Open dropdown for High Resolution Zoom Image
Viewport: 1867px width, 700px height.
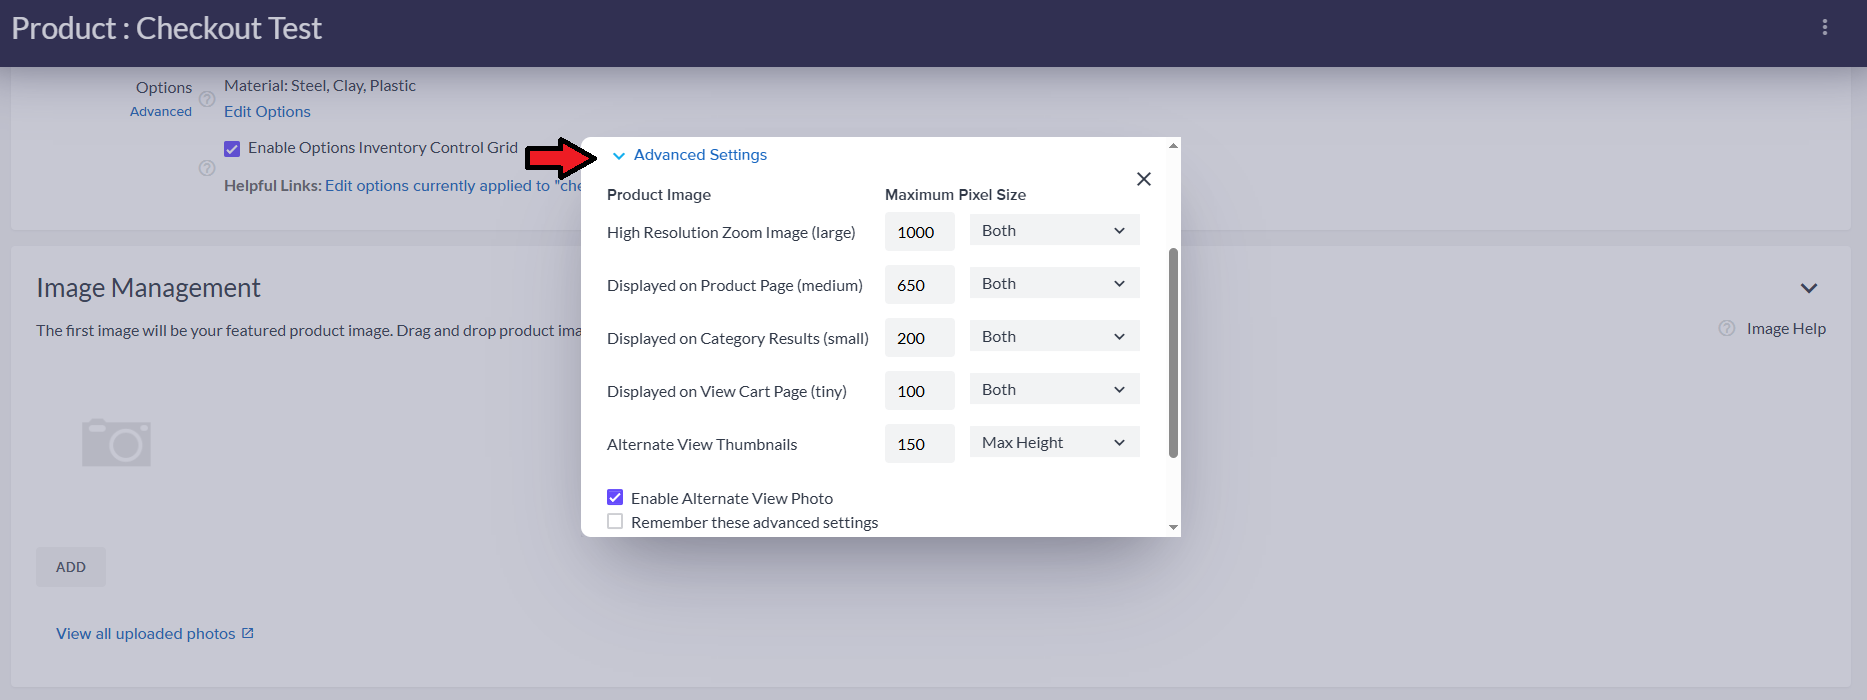pos(1054,231)
